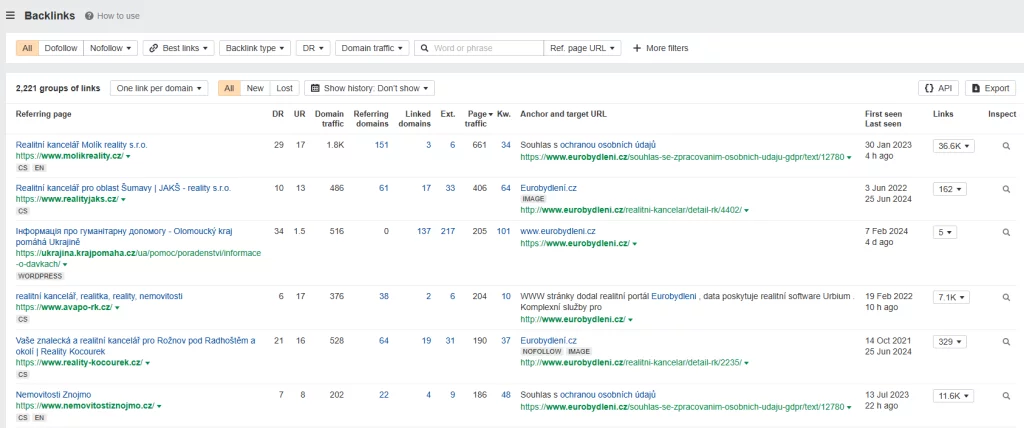Toggle the Dofollow filter
The width and height of the screenshot is (1024, 428).
[61, 48]
